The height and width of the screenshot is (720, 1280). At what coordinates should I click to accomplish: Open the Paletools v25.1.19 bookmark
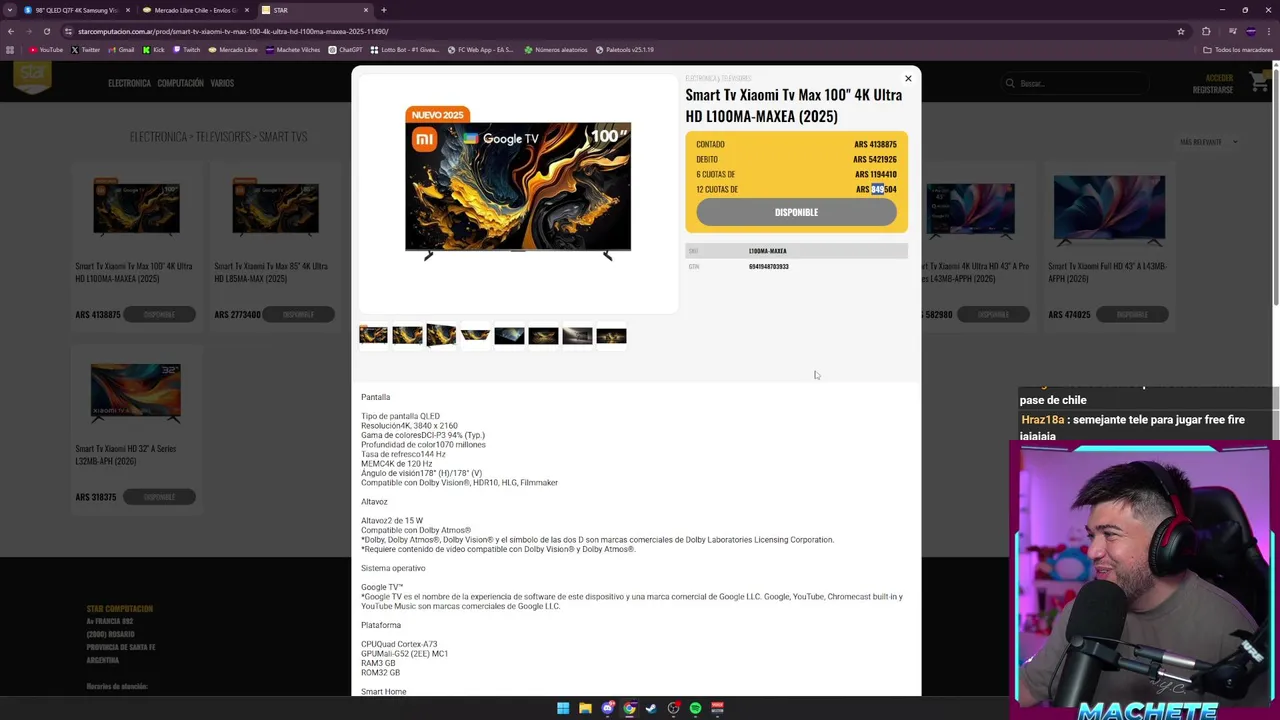625,49
